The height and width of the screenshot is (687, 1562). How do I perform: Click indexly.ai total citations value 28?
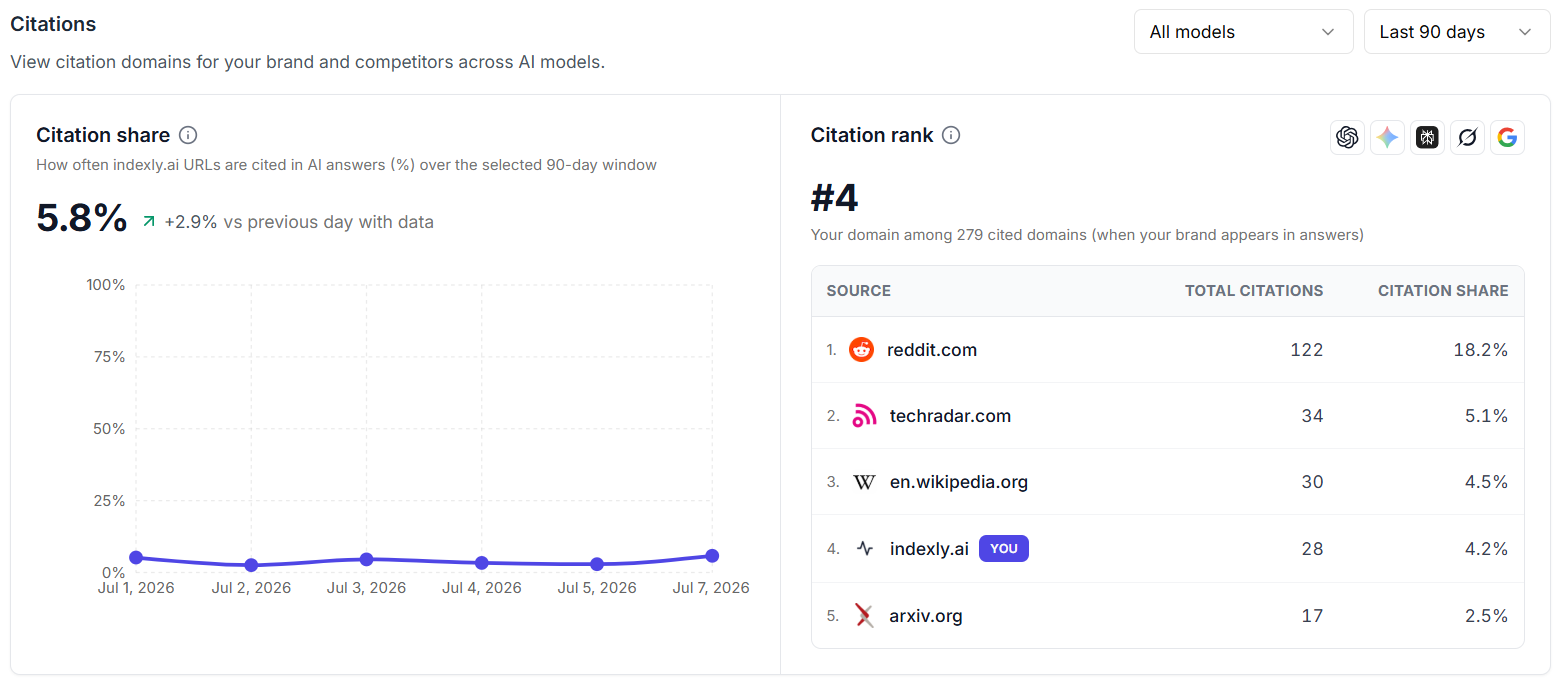pos(1312,549)
